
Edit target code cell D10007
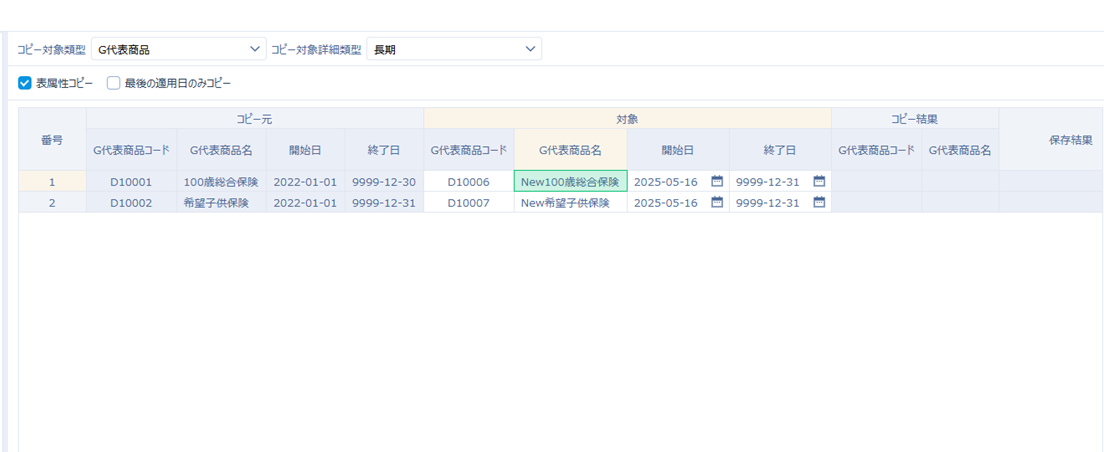pyautogui.click(x=468, y=203)
